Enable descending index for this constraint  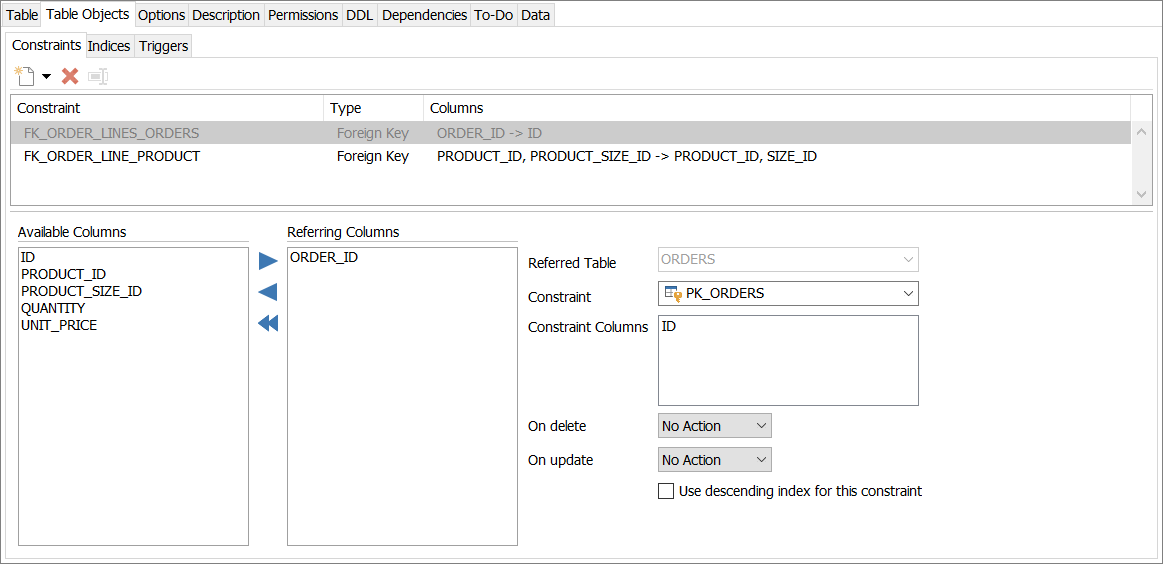click(666, 491)
